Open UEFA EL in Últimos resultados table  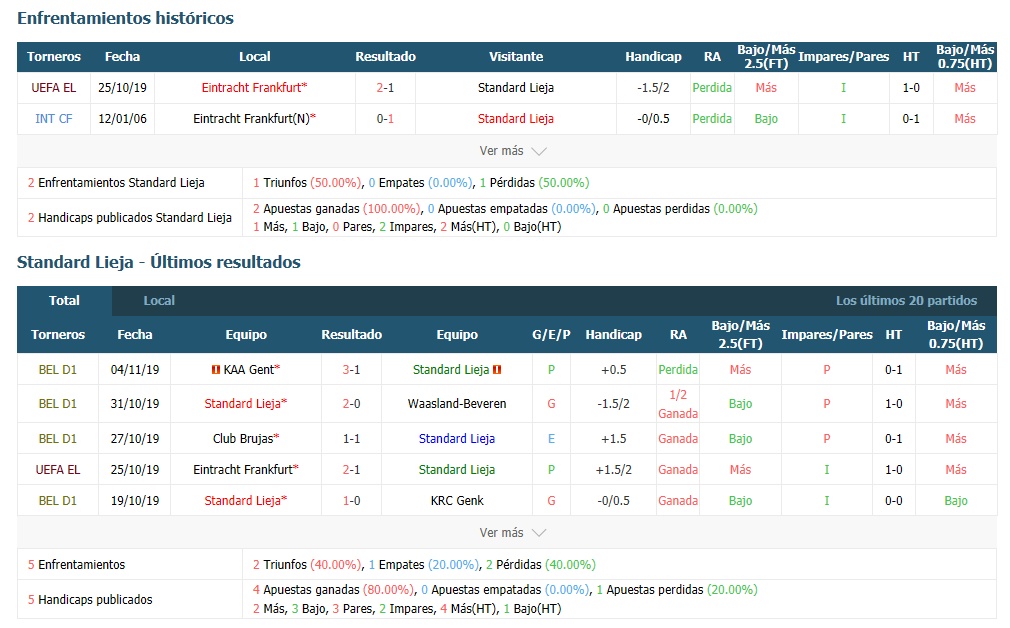point(58,470)
